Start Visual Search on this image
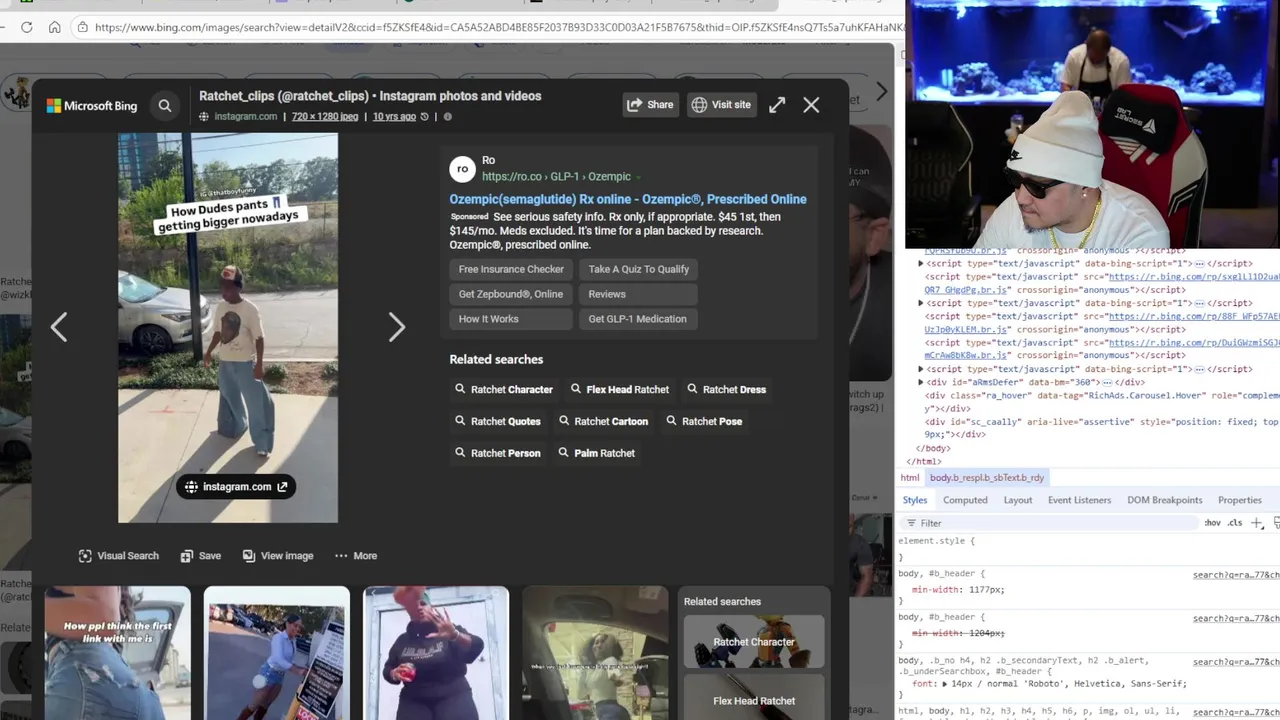1280x720 pixels. [118, 556]
